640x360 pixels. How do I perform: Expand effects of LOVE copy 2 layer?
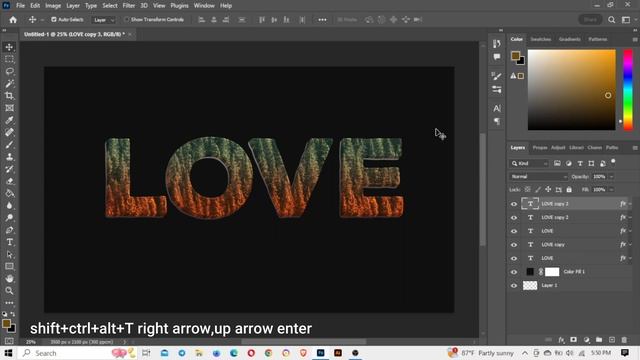(630, 218)
